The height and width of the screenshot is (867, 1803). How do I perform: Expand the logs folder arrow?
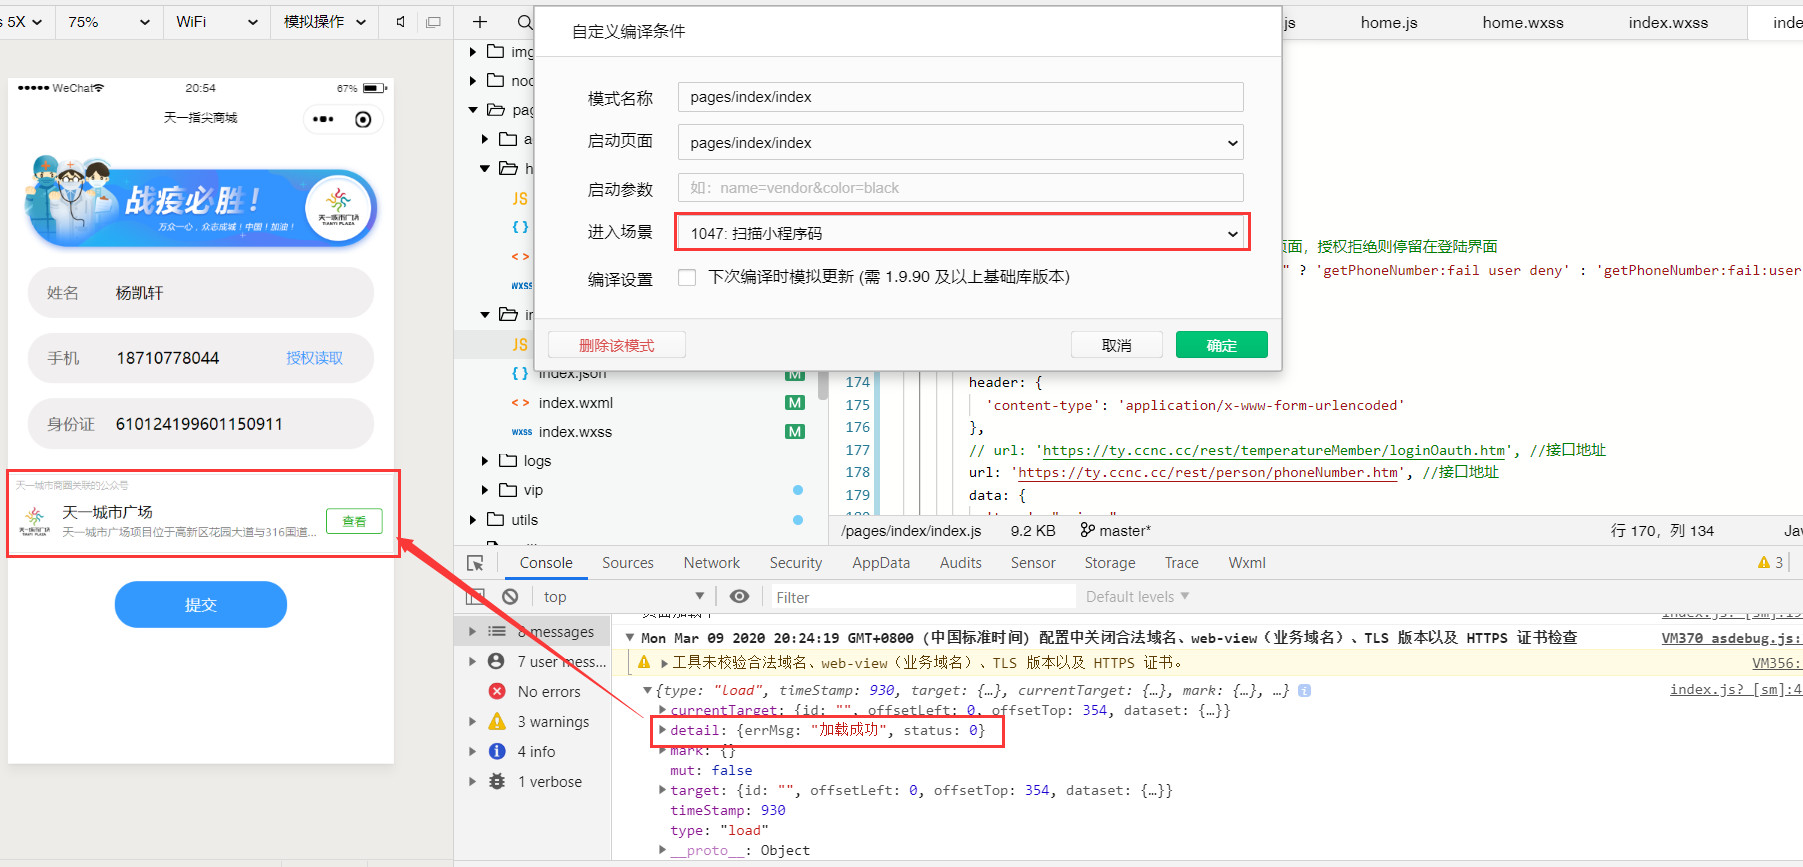click(x=485, y=461)
